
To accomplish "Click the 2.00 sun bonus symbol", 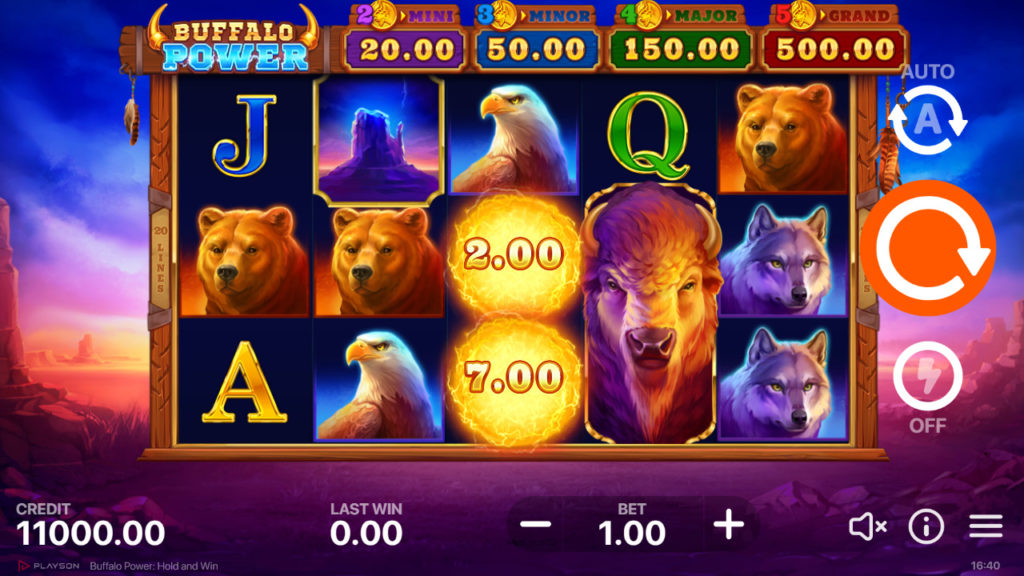I will click(x=514, y=255).
